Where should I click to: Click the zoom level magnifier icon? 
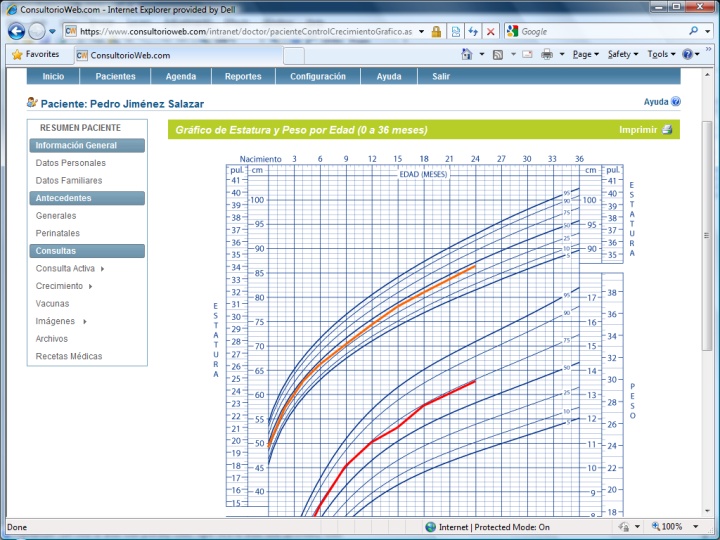[x=656, y=526]
